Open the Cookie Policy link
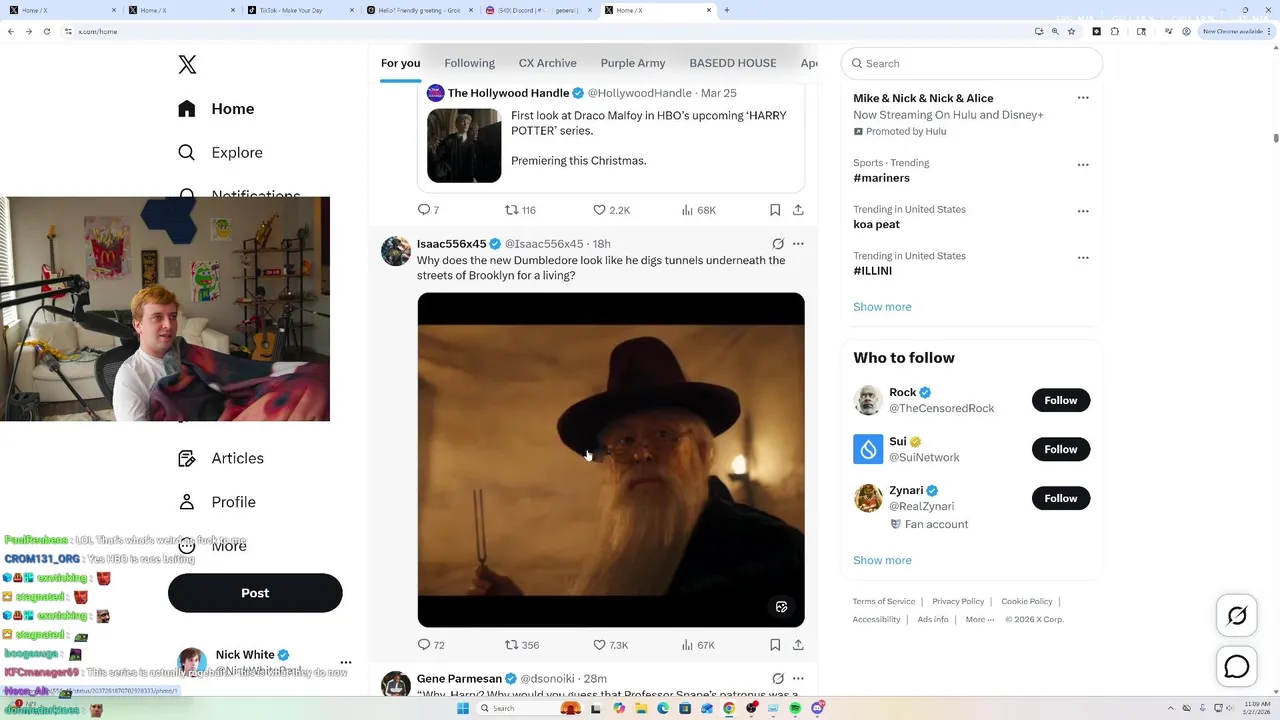Screen dimensions: 1280x720 tap(1027, 601)
